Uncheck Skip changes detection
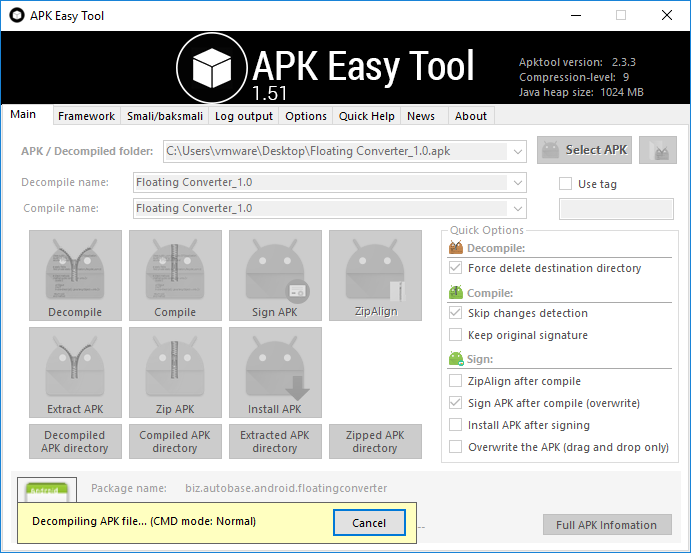The image size is (691, 553). point(455,313)
